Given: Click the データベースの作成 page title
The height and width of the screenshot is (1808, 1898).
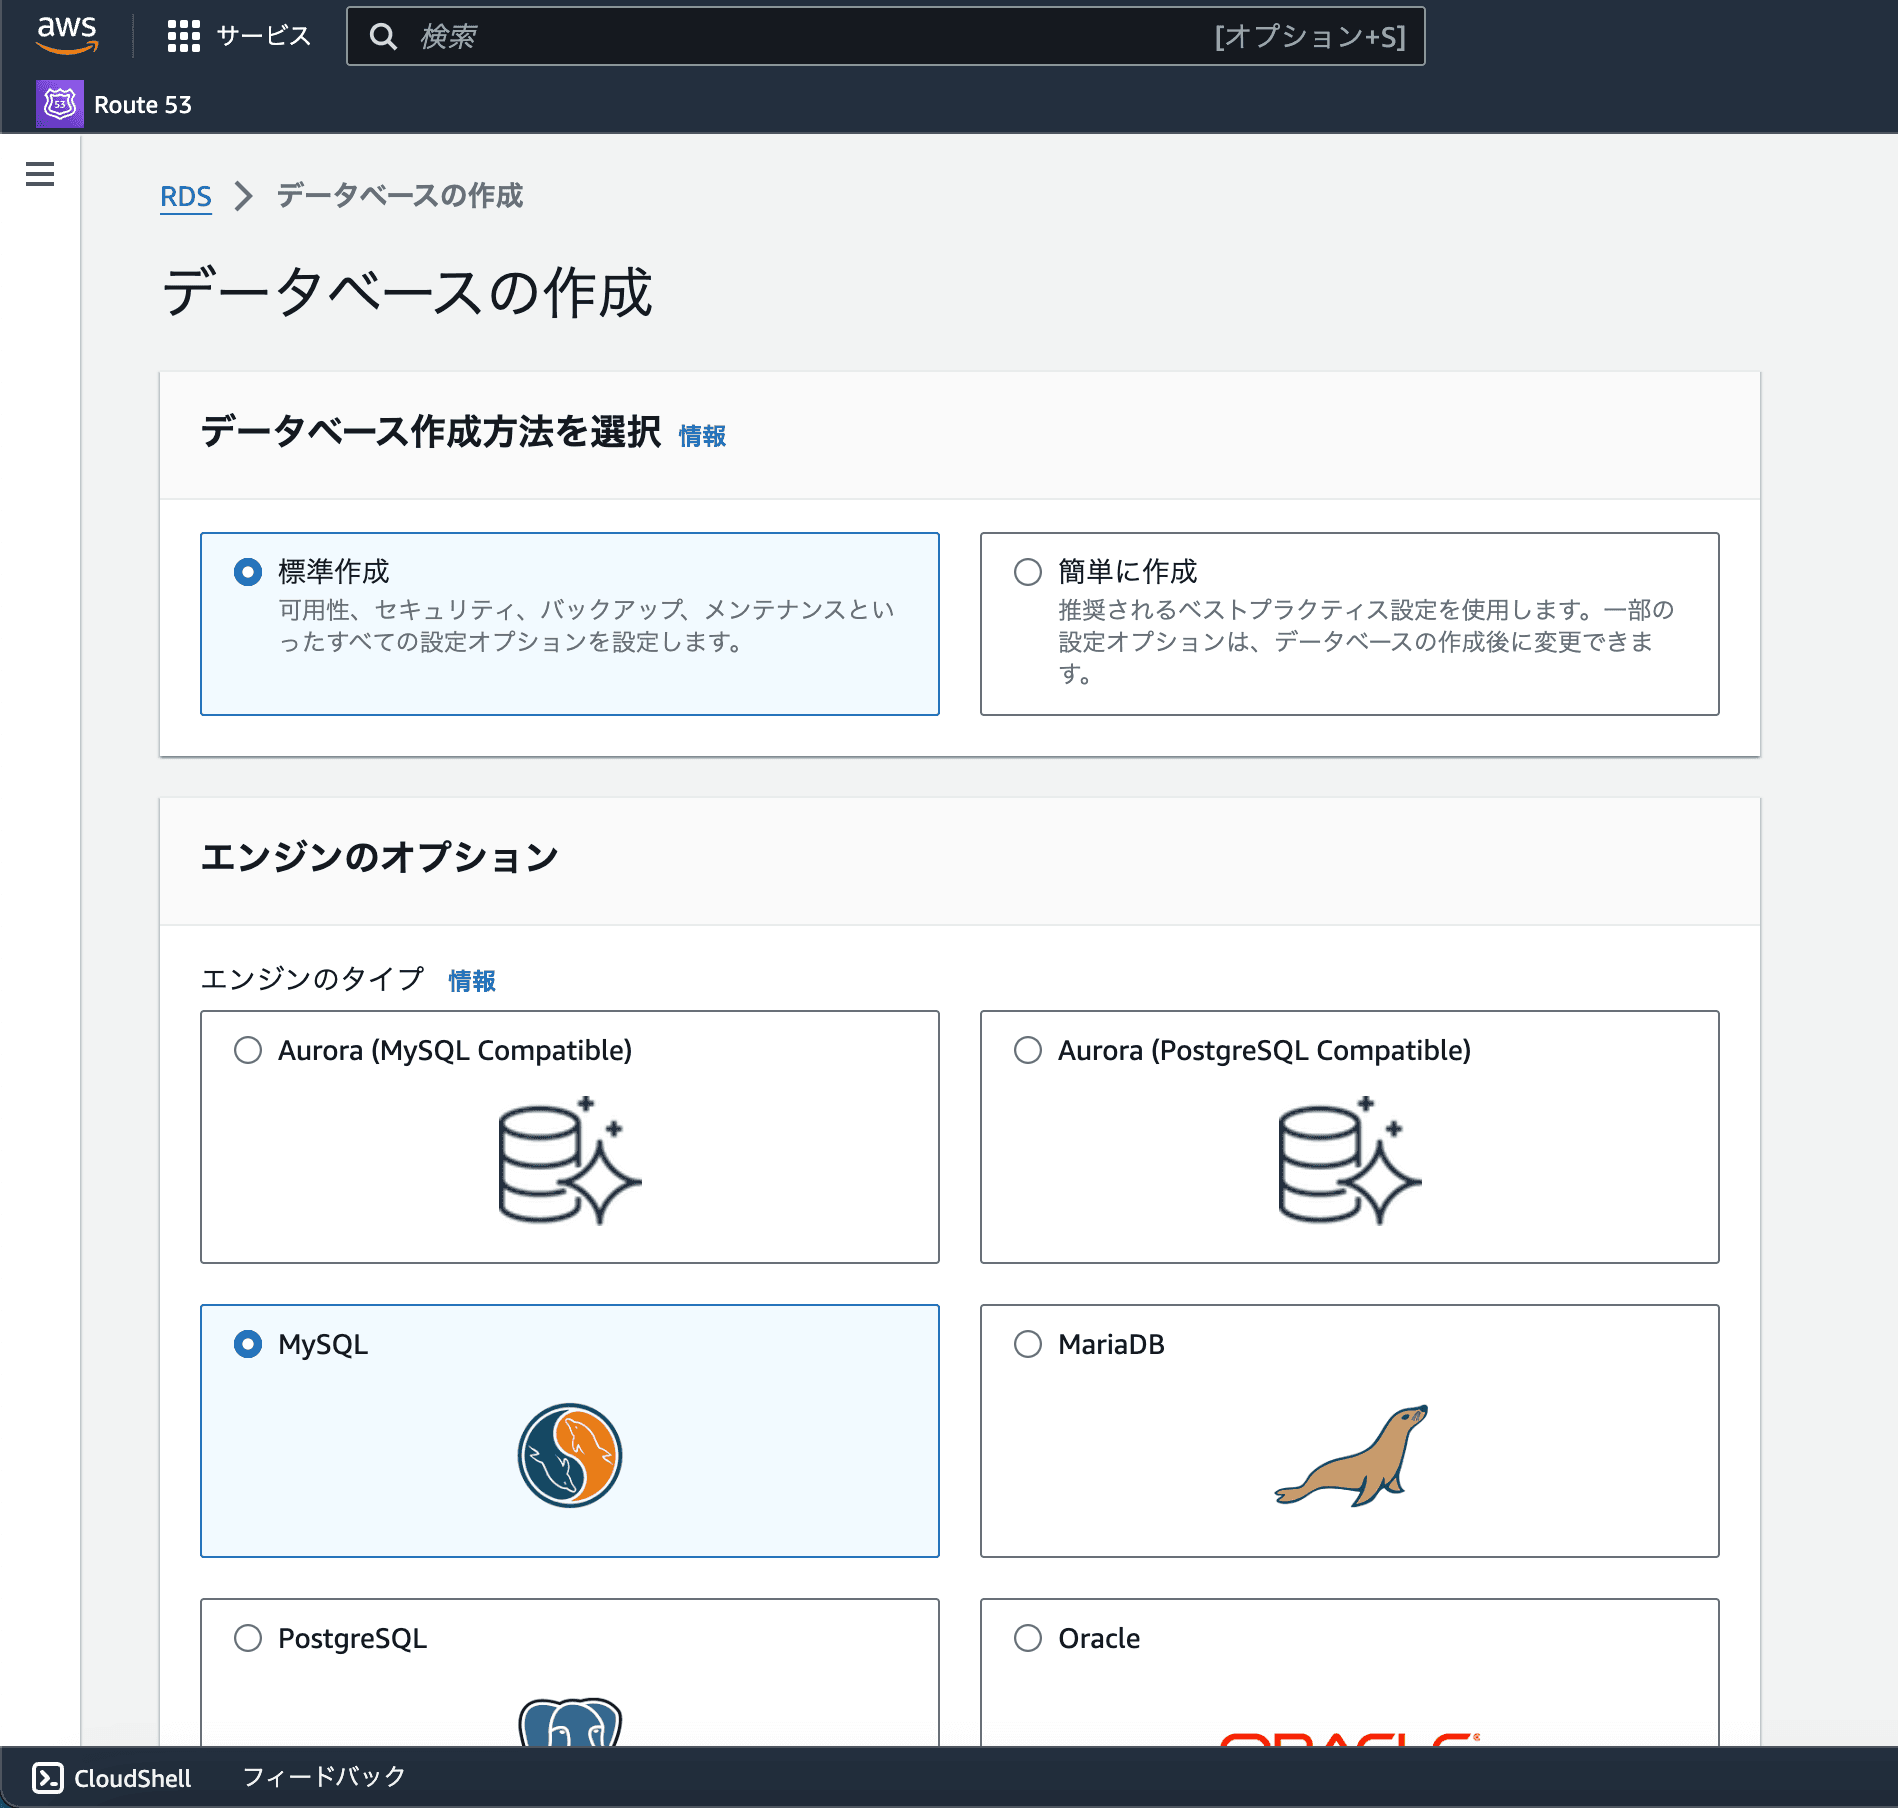Looking at the screenshot, I should 407,292.
